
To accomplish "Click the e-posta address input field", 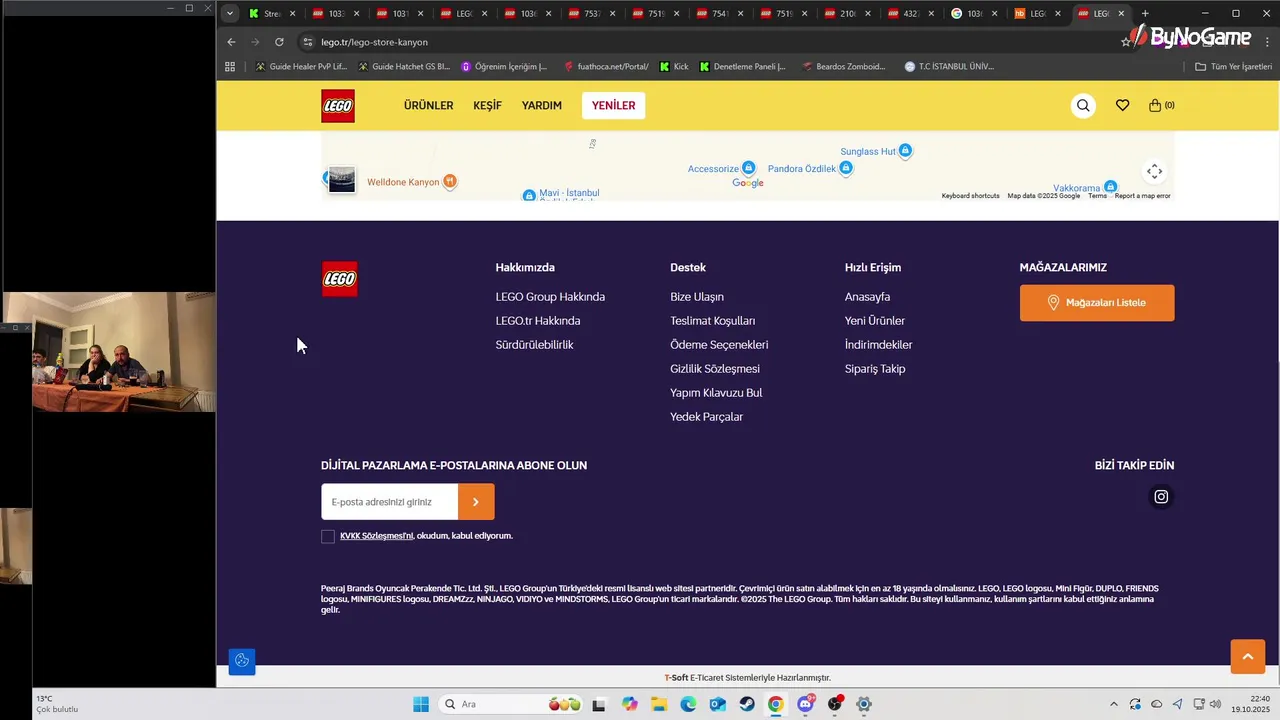I will pos(389,502).
